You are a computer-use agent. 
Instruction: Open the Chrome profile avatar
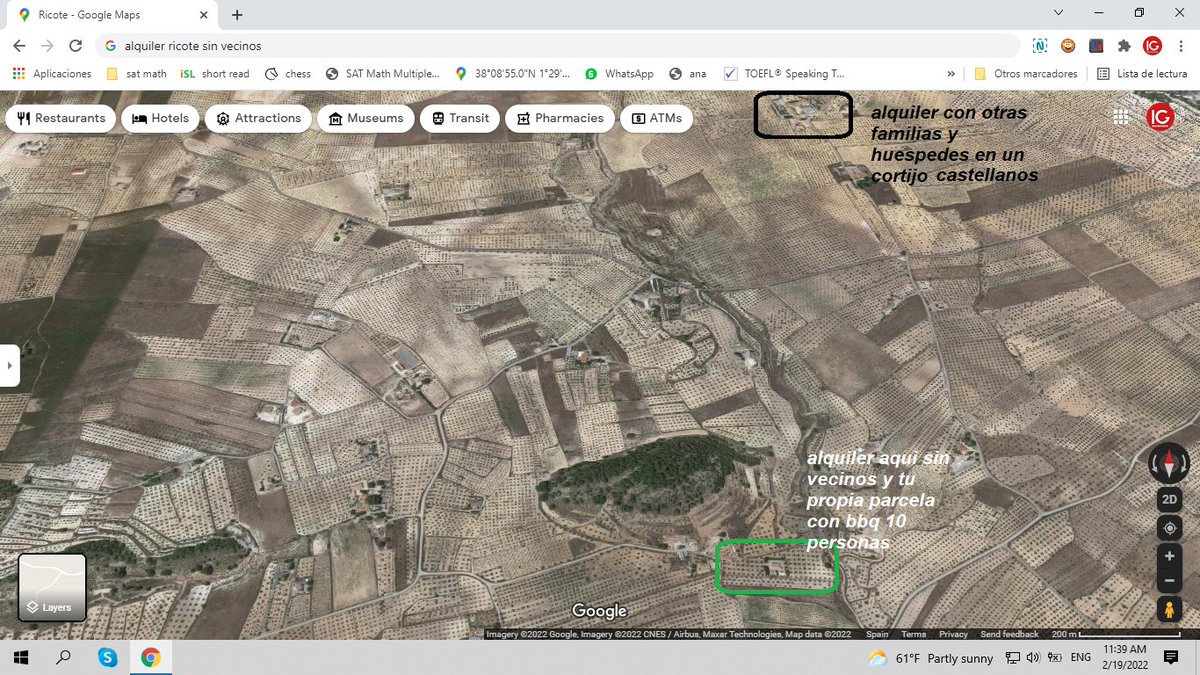pyautogui.click(x=1152, y=46)
